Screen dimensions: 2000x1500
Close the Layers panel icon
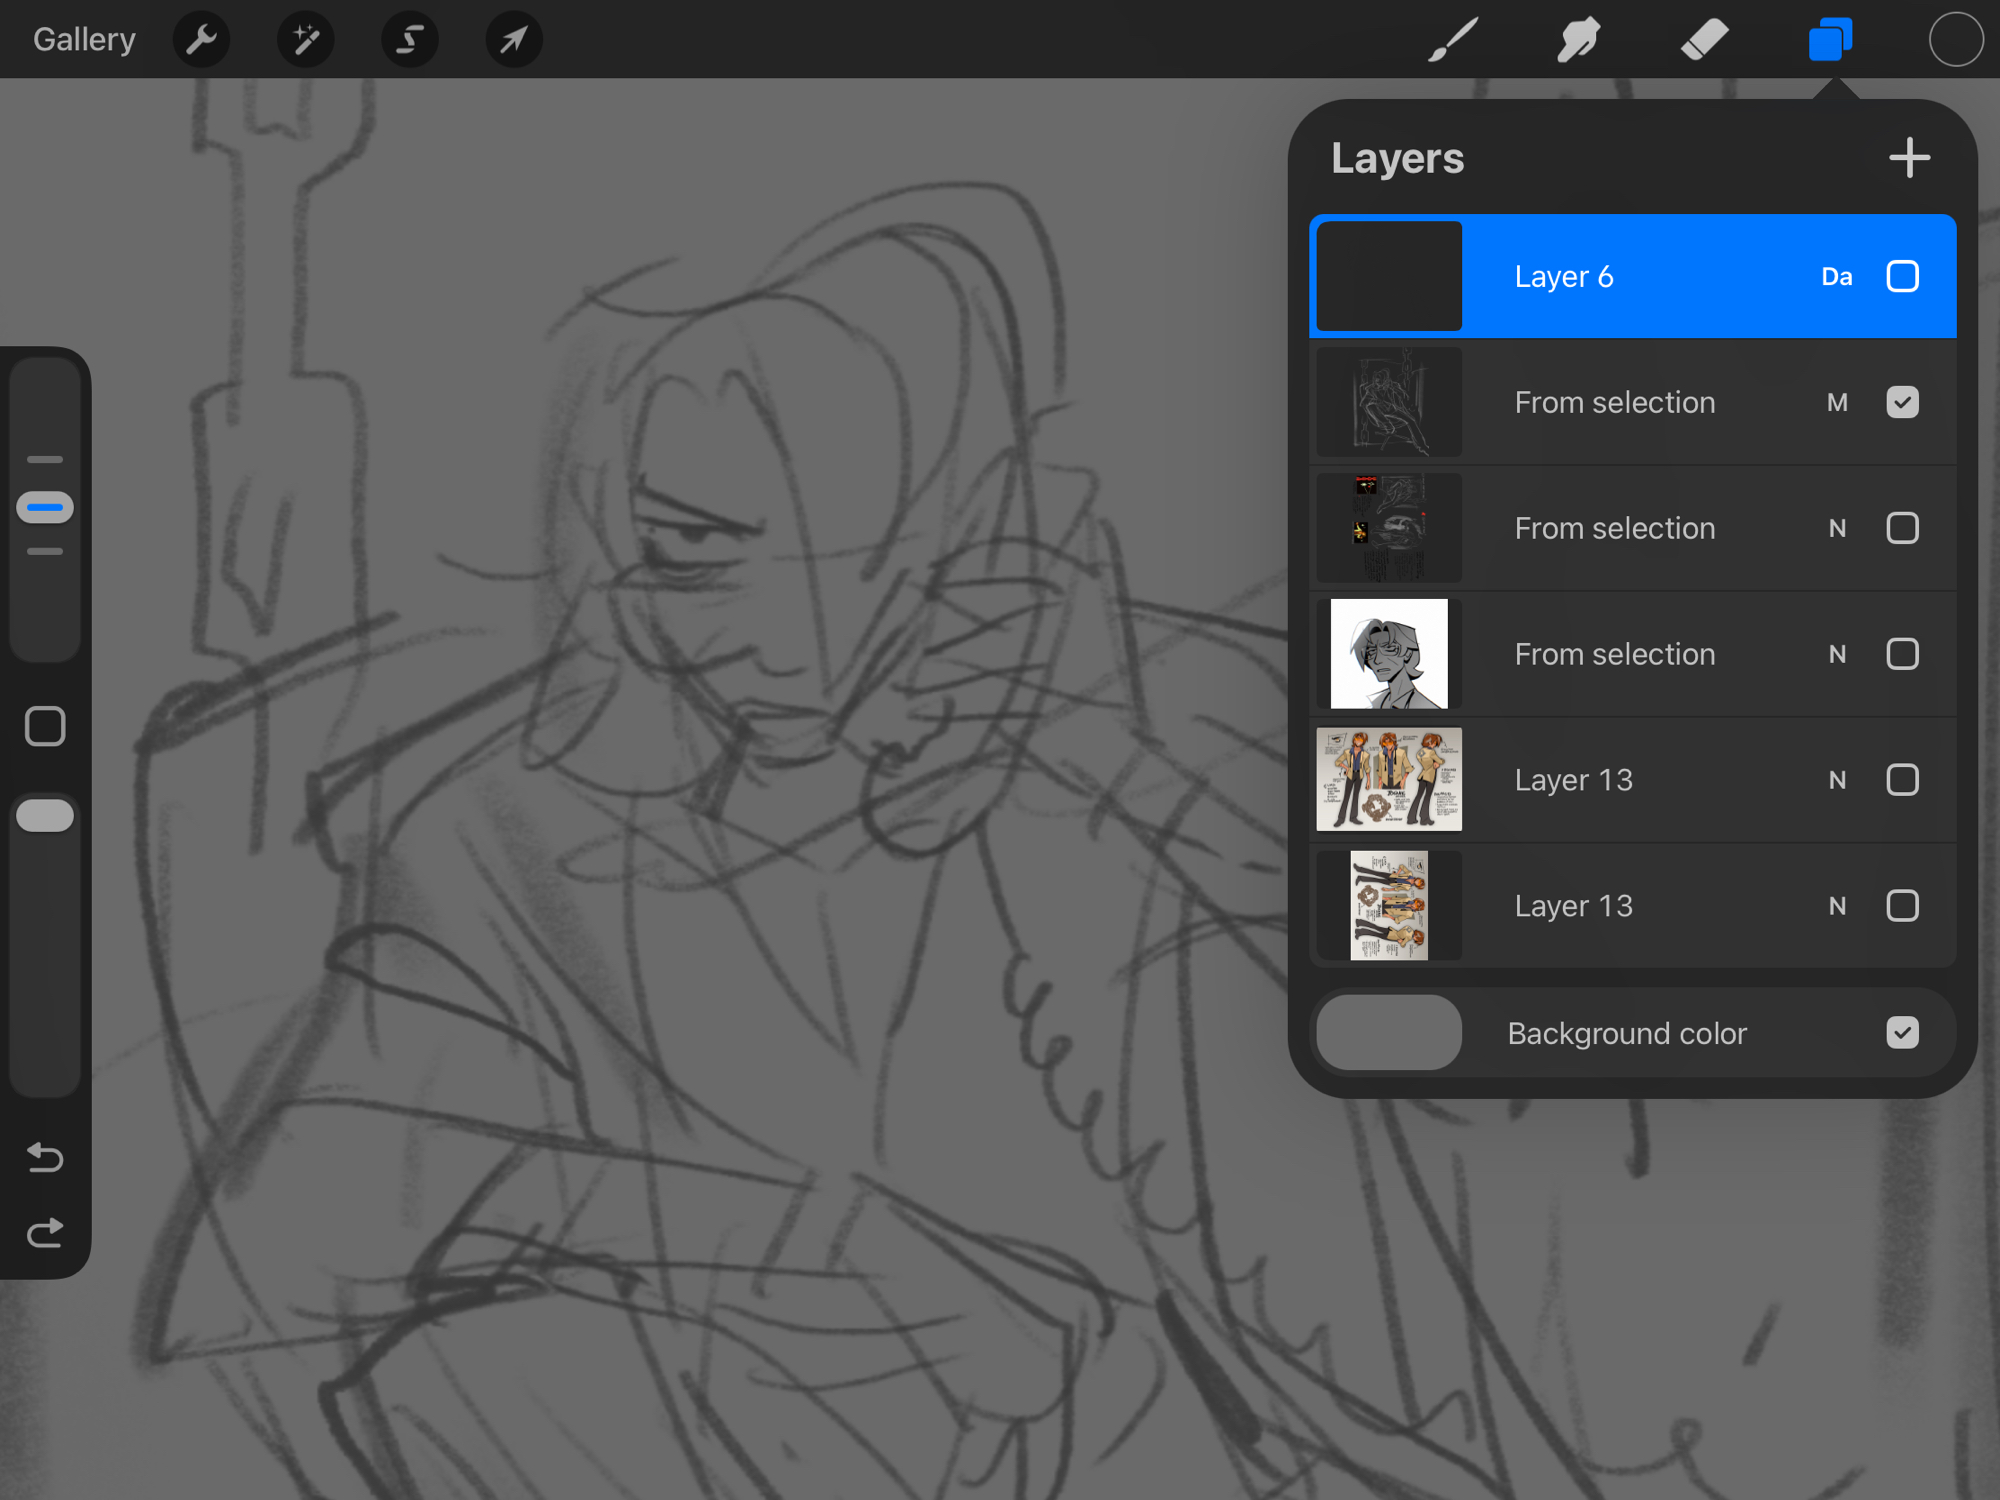click(1830, 40)
